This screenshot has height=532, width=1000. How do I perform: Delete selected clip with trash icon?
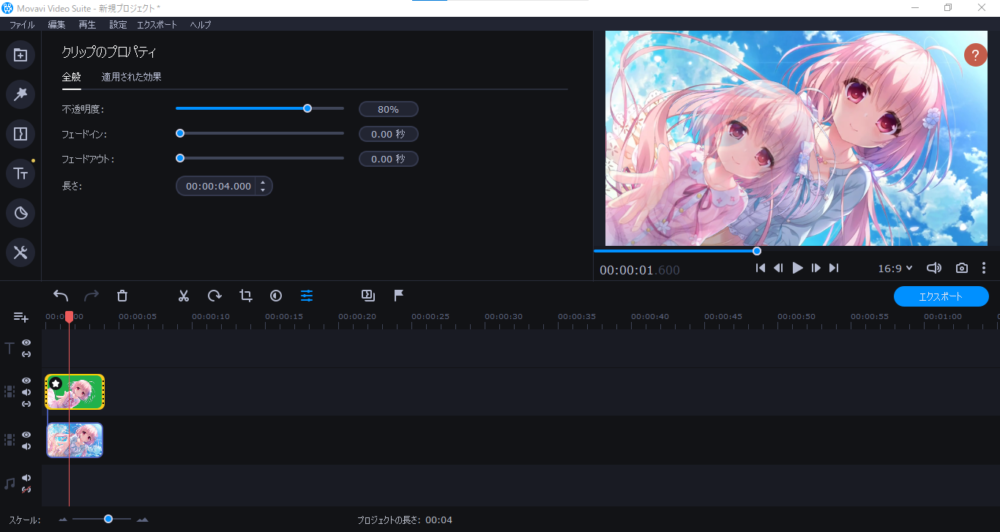tap(122, 295)
